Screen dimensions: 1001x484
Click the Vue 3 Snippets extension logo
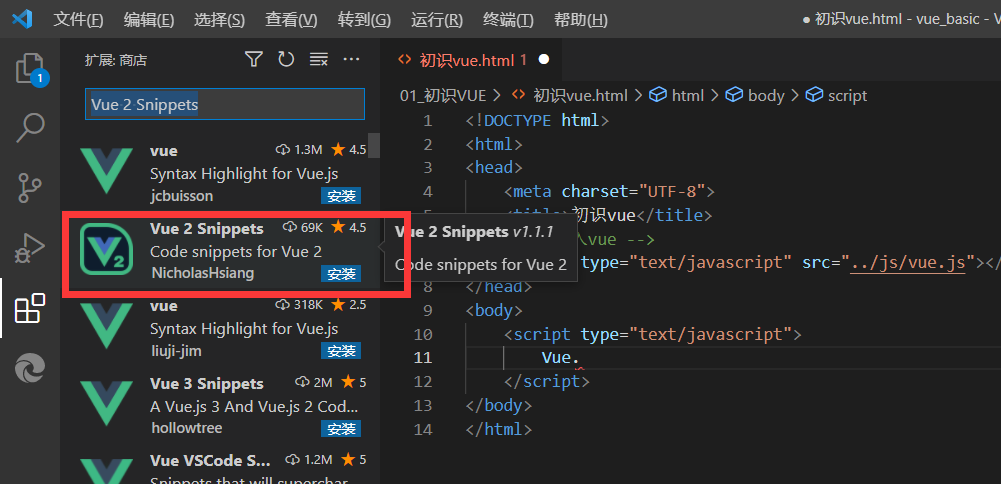click(x=106, y=403)
